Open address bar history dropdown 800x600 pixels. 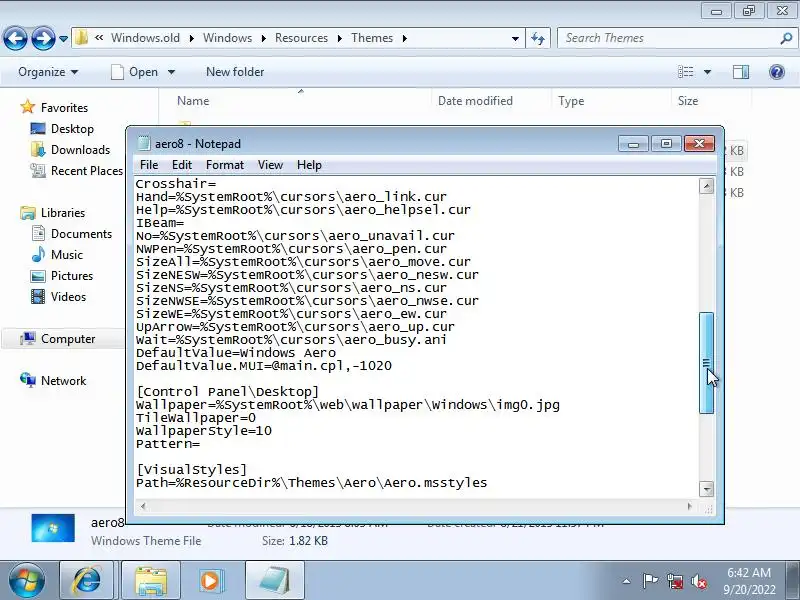(x=515, y=38)
